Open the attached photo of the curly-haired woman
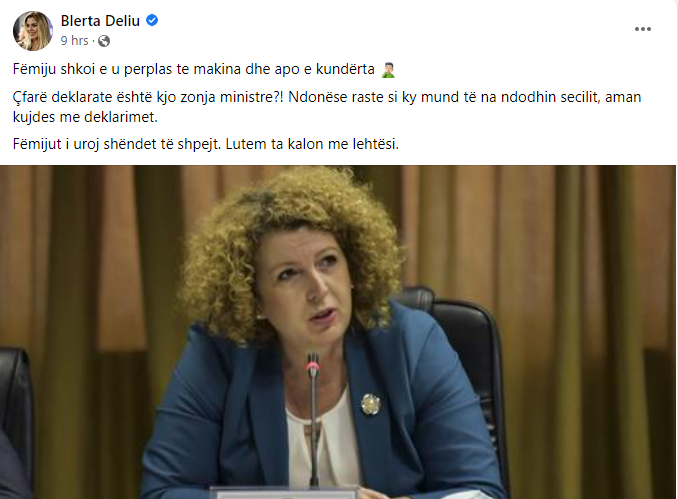The image size is (678, 499). [338, 332]
